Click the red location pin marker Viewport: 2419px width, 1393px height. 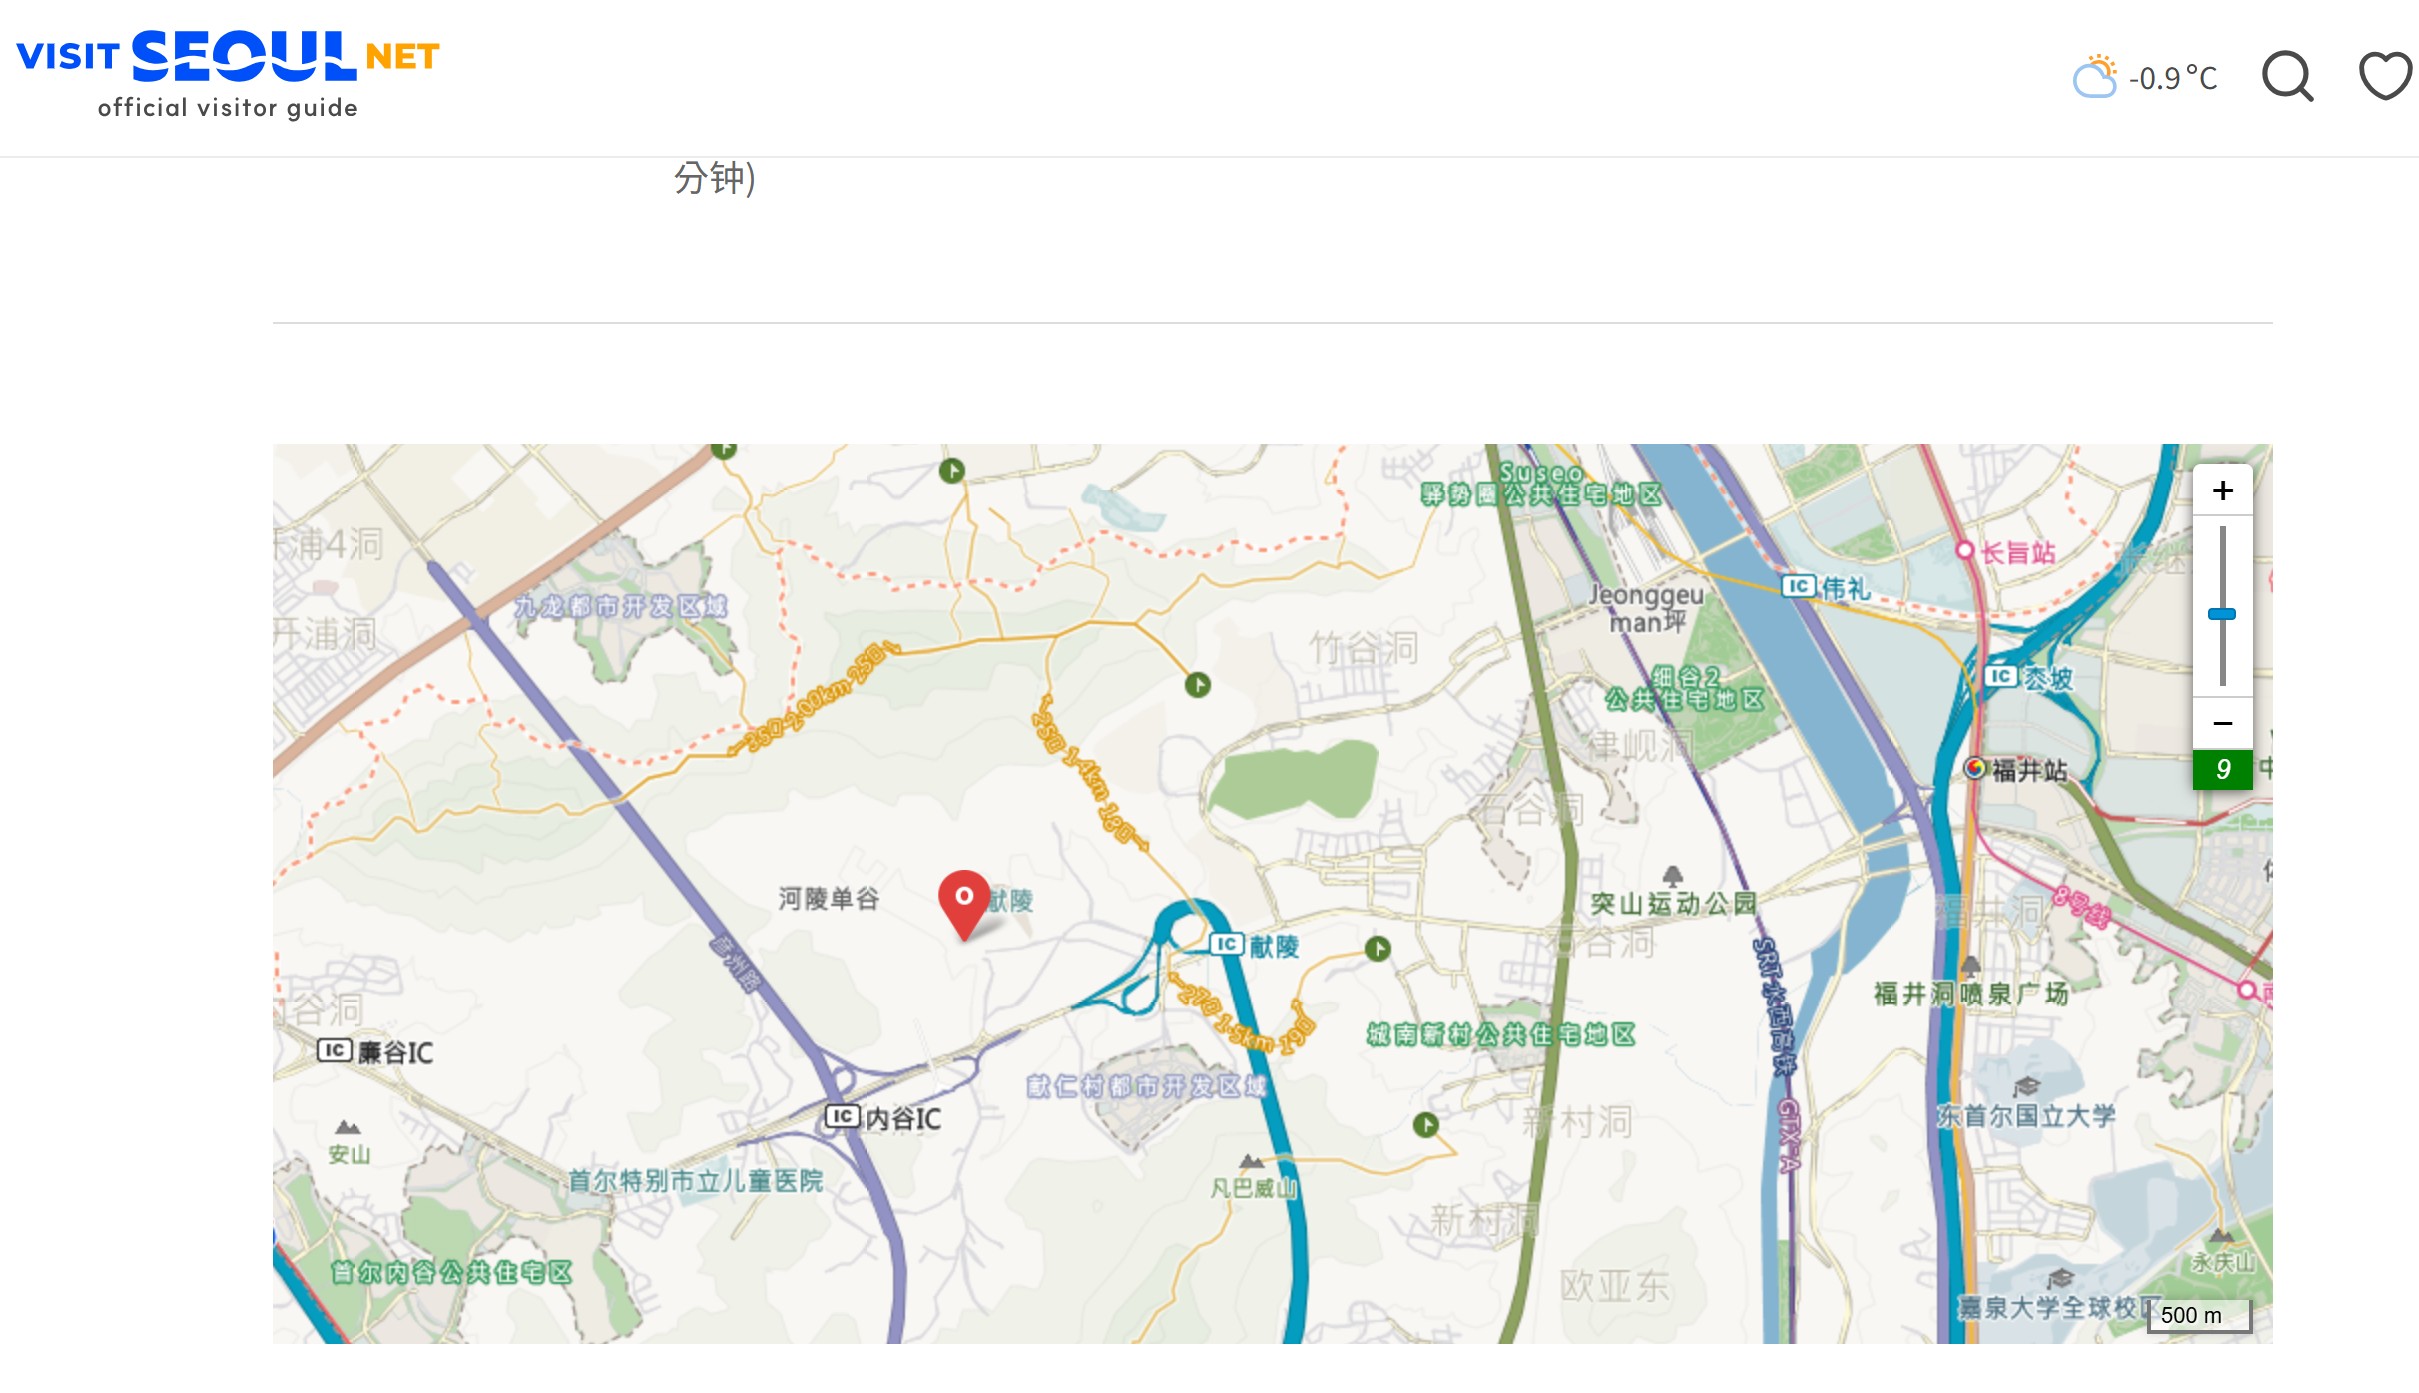tap(964, 901)
